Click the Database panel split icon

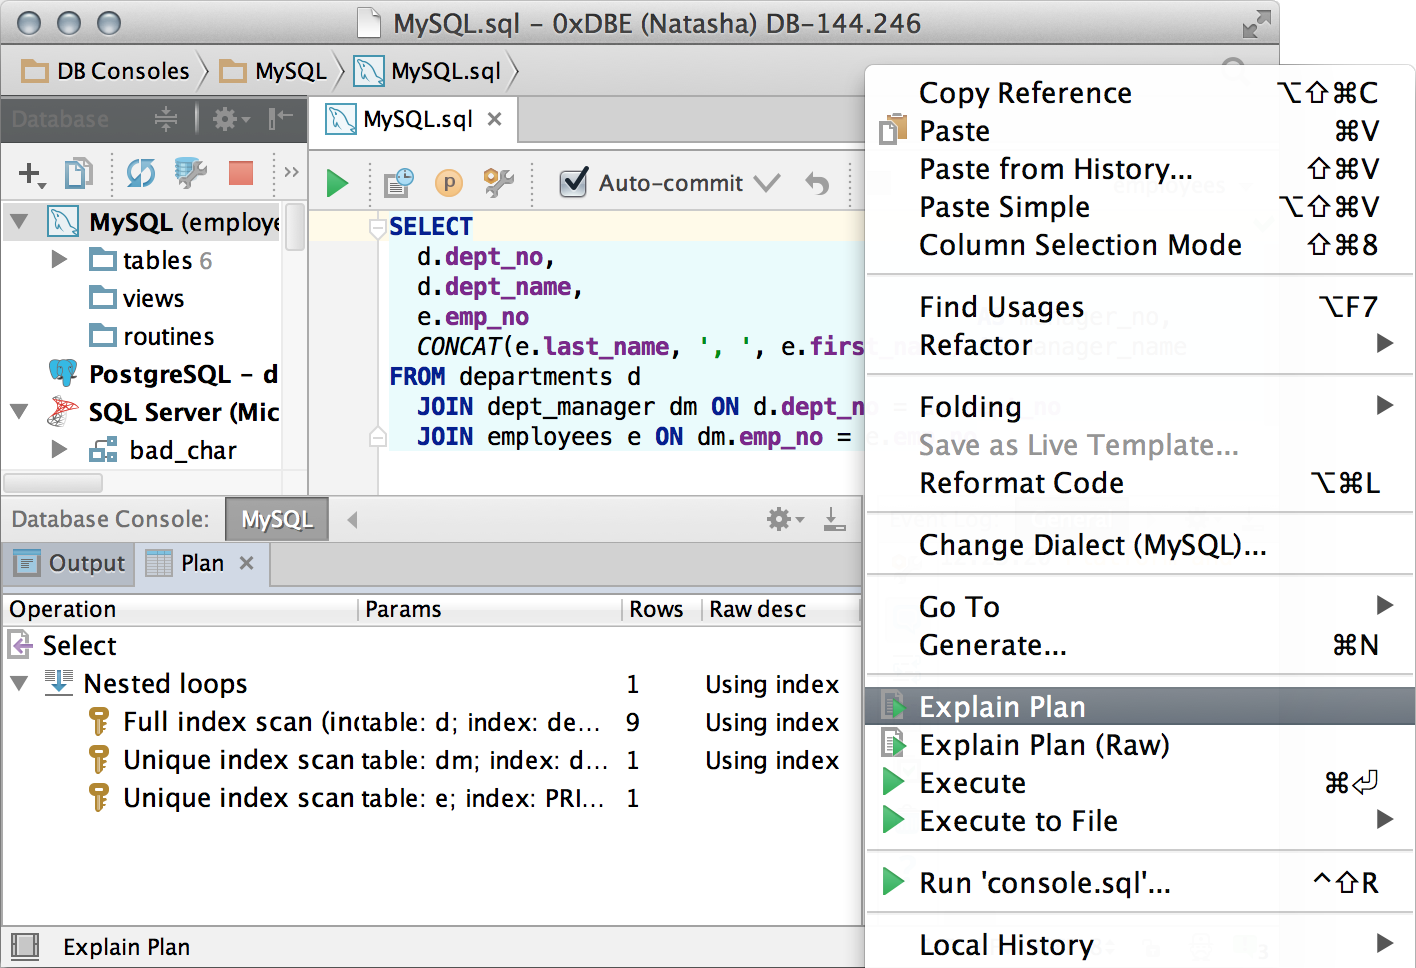point(166,119)
